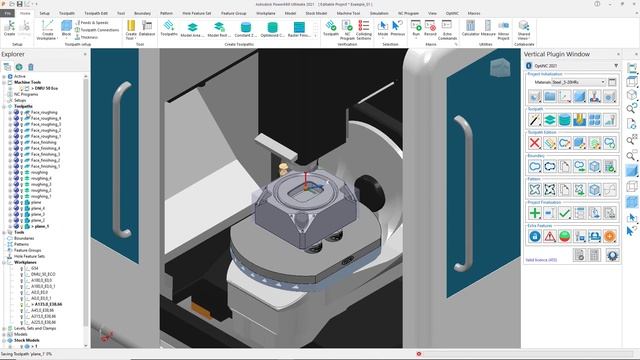Click the warning triangle icon in Extra Features

pyautogui.click(x=550, y=236)
